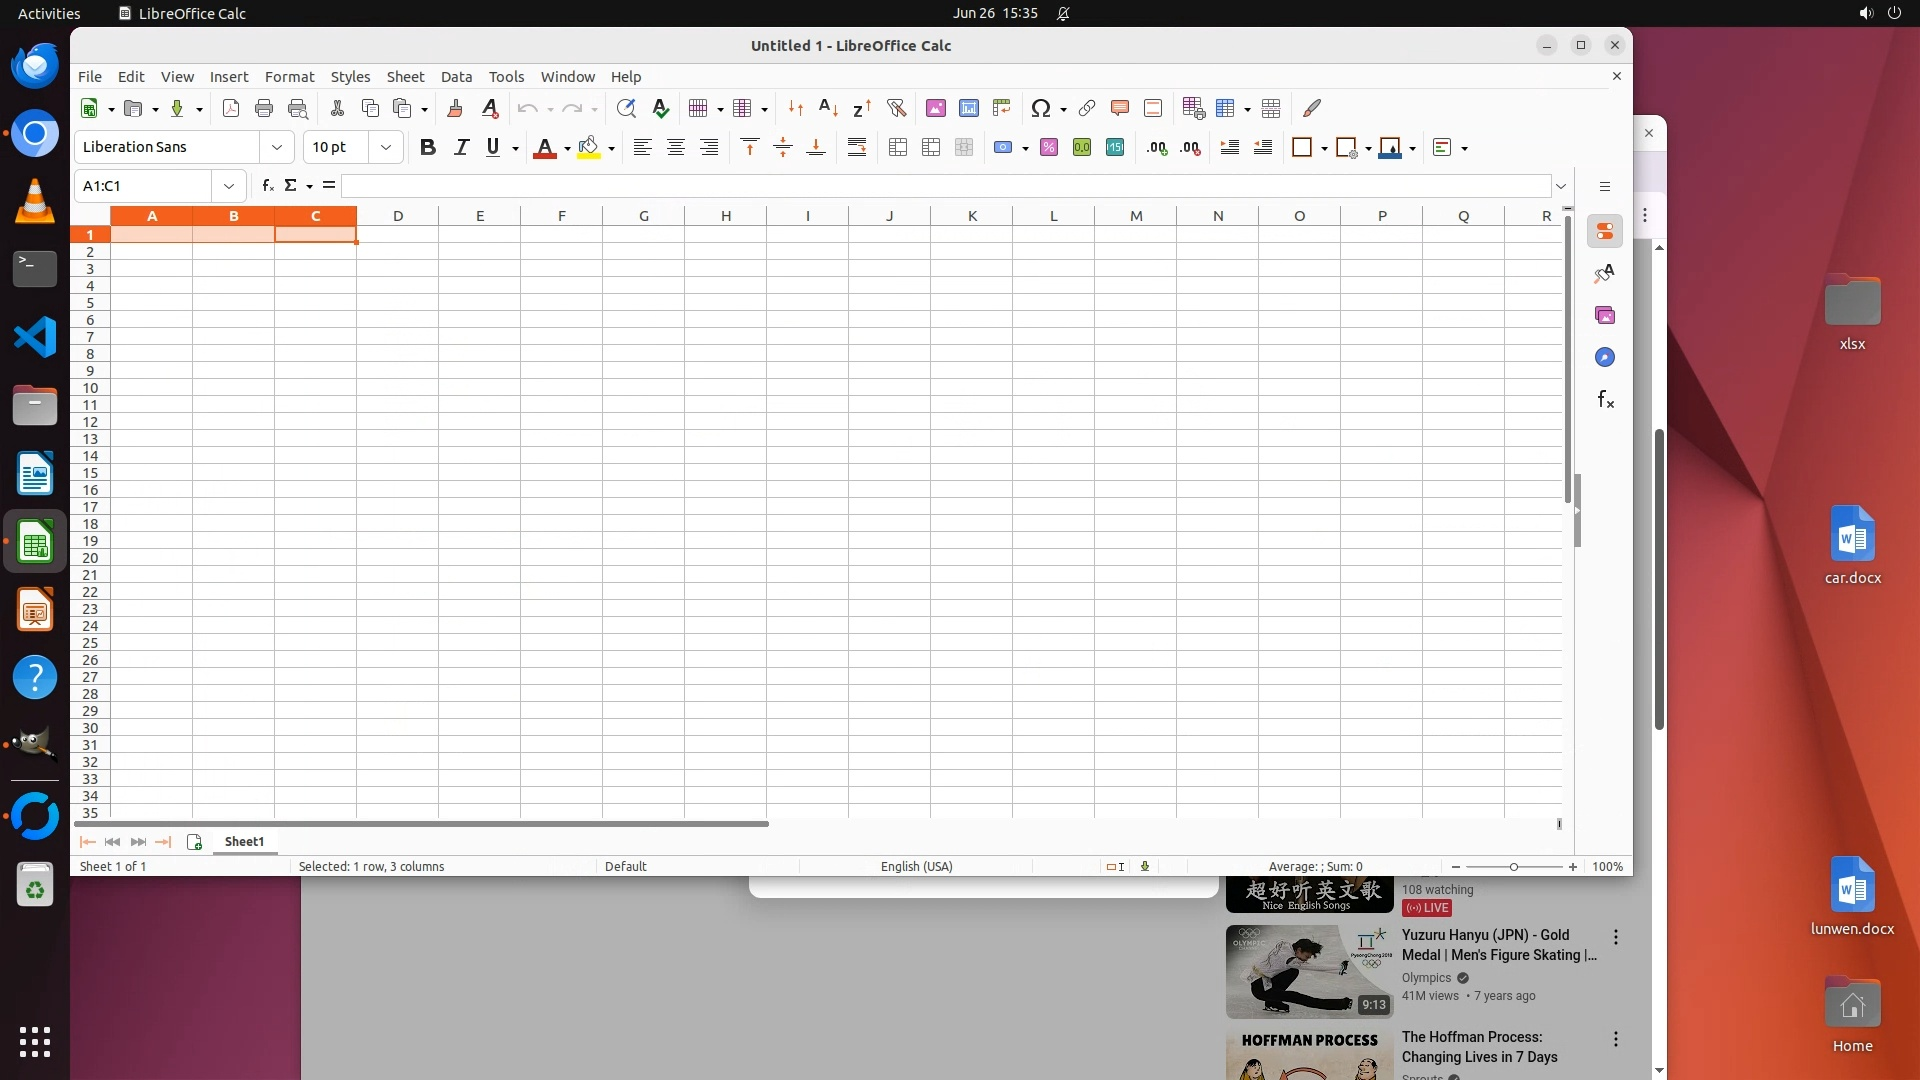
Task: Select the Sheet1 tab
Action: (244, 842)
